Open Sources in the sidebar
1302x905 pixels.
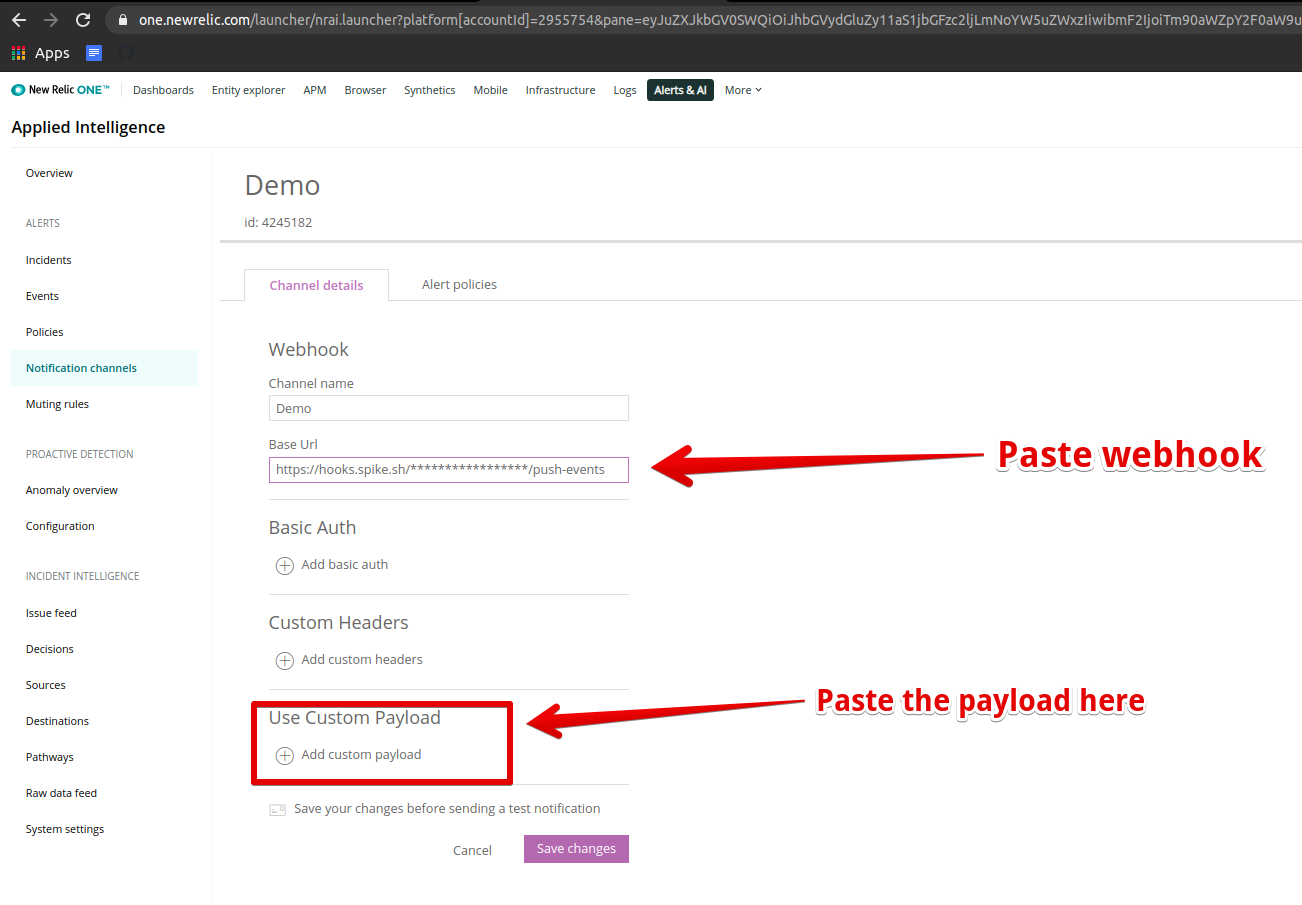46,685
